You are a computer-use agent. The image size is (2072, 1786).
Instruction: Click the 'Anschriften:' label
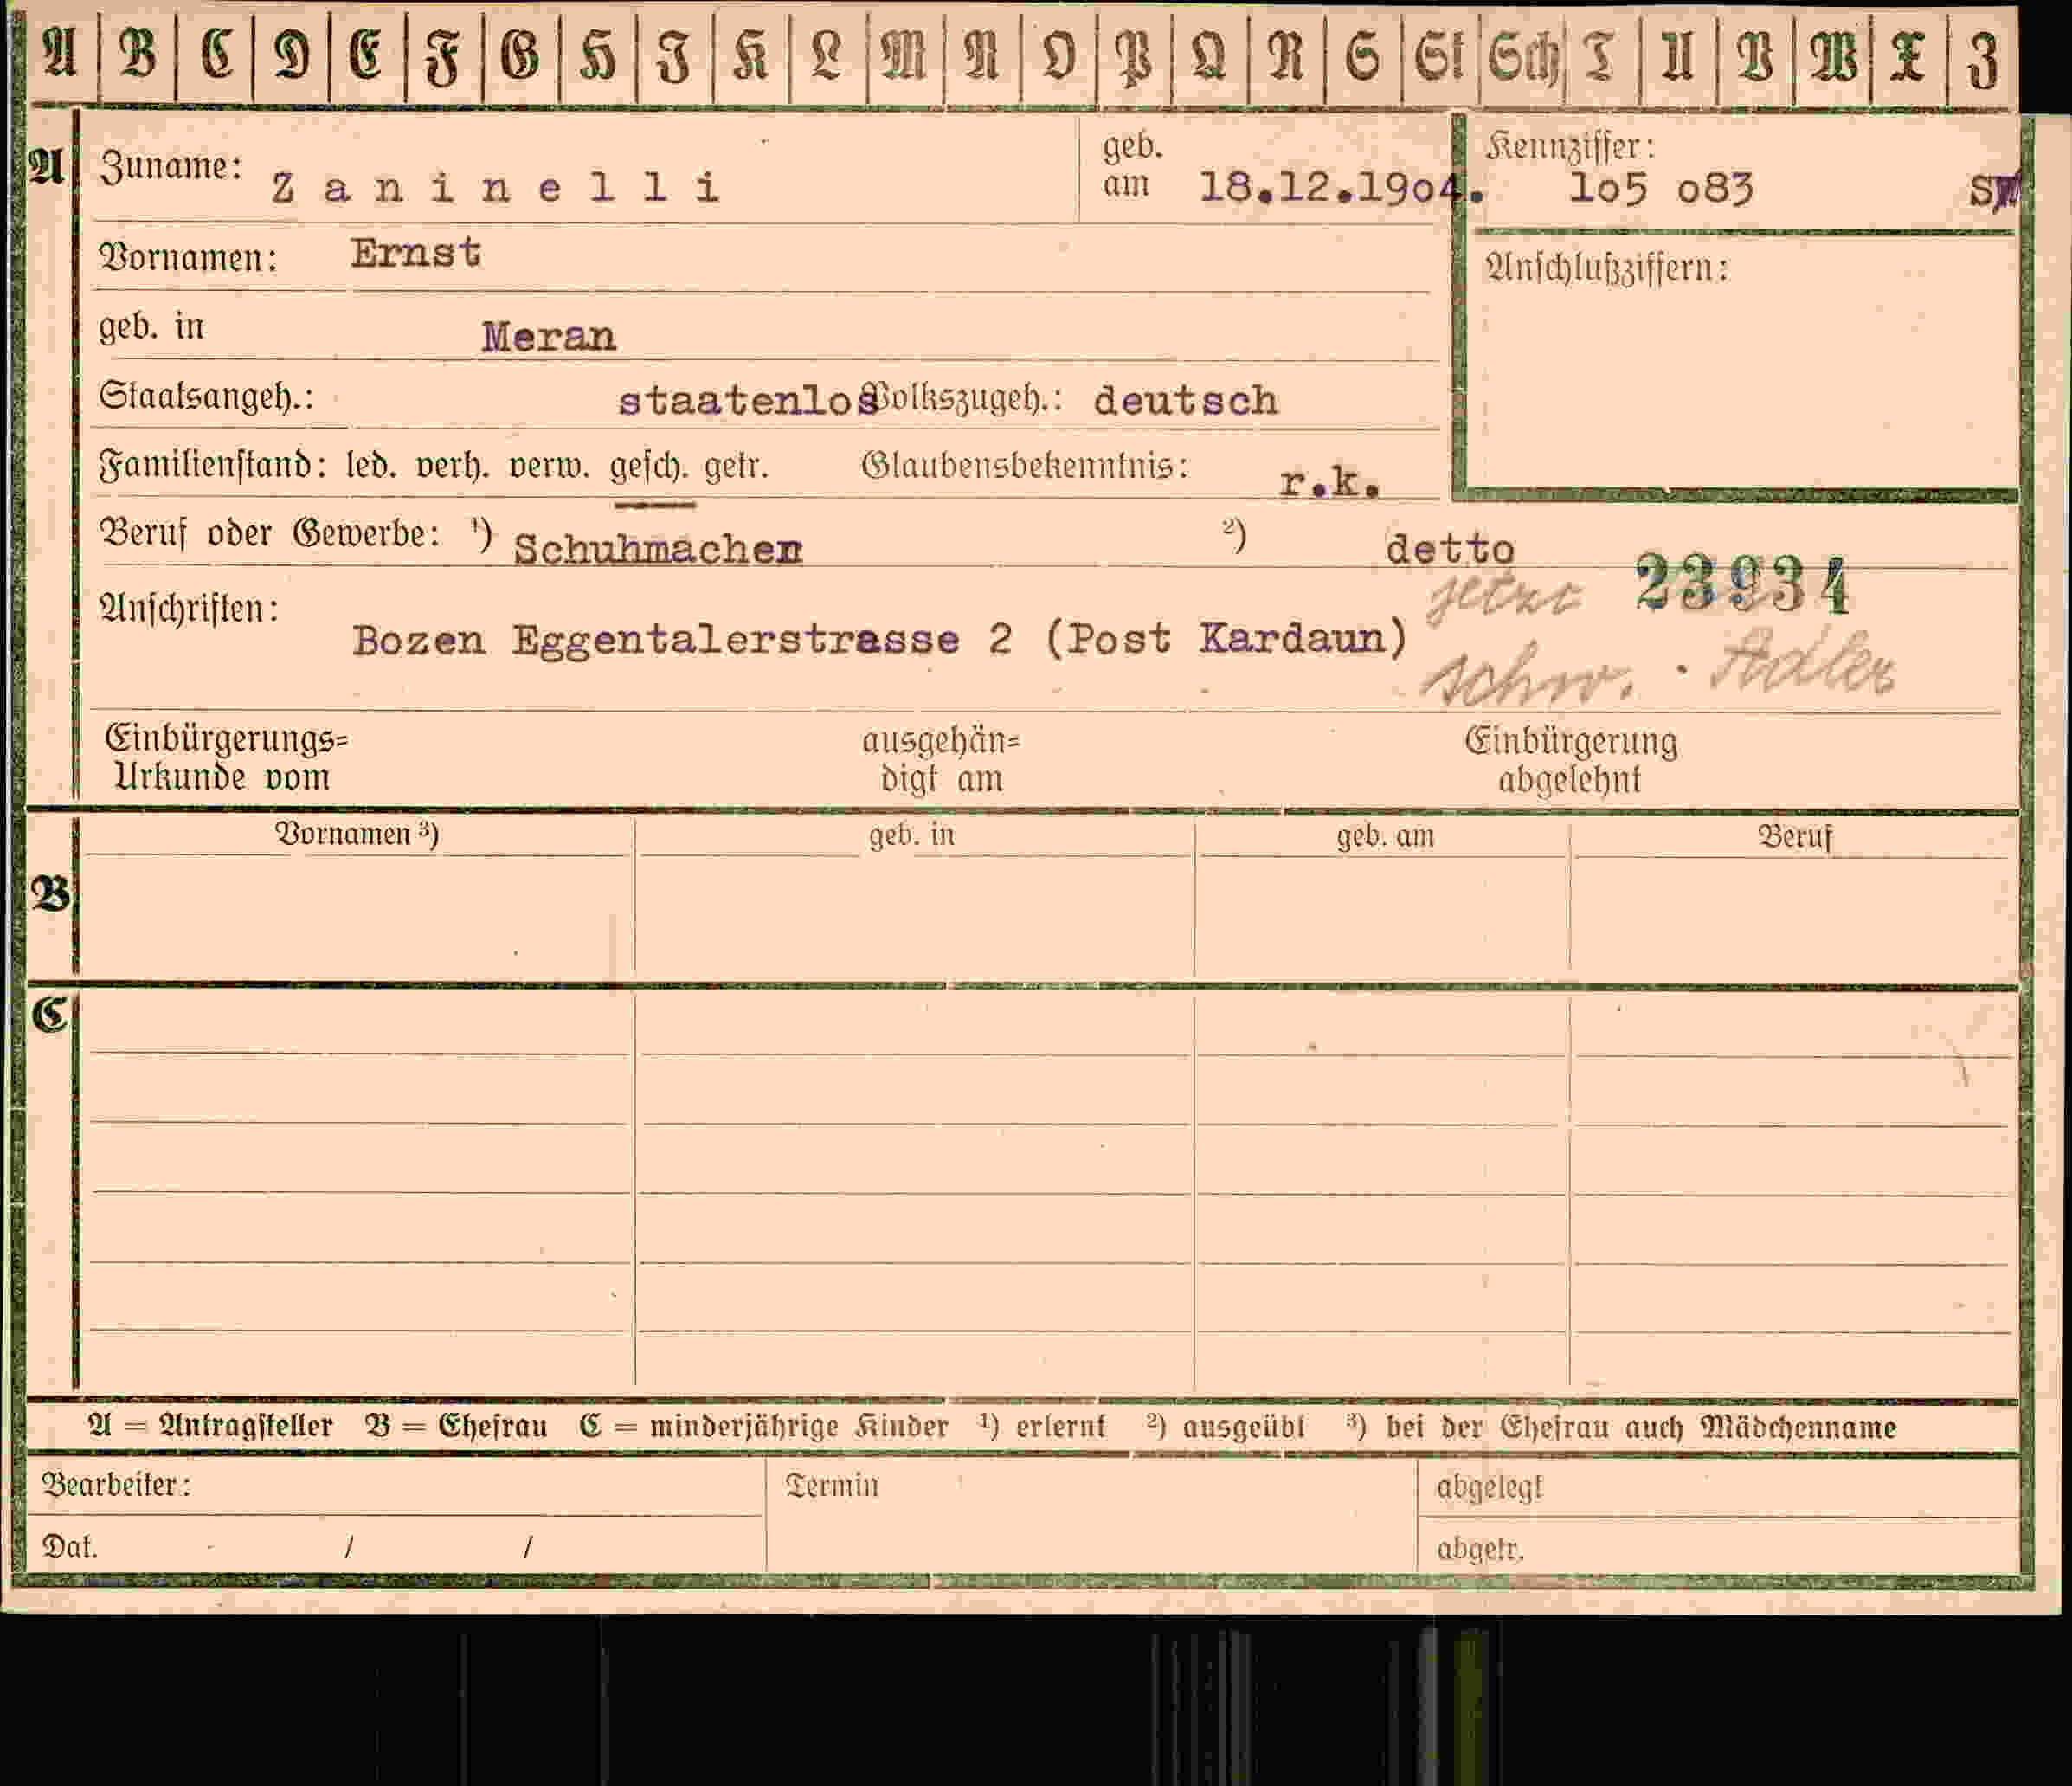189,608
